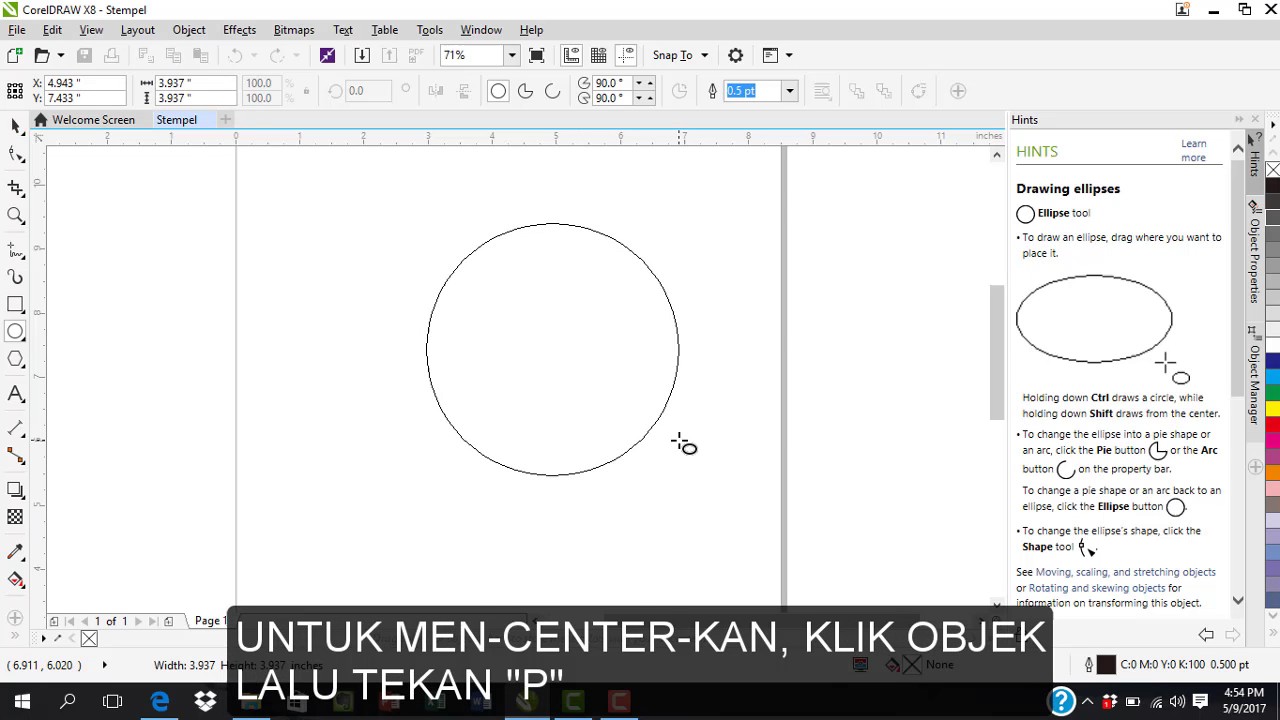
Task: Open Windows Start menu
Action: pos(22,701)
